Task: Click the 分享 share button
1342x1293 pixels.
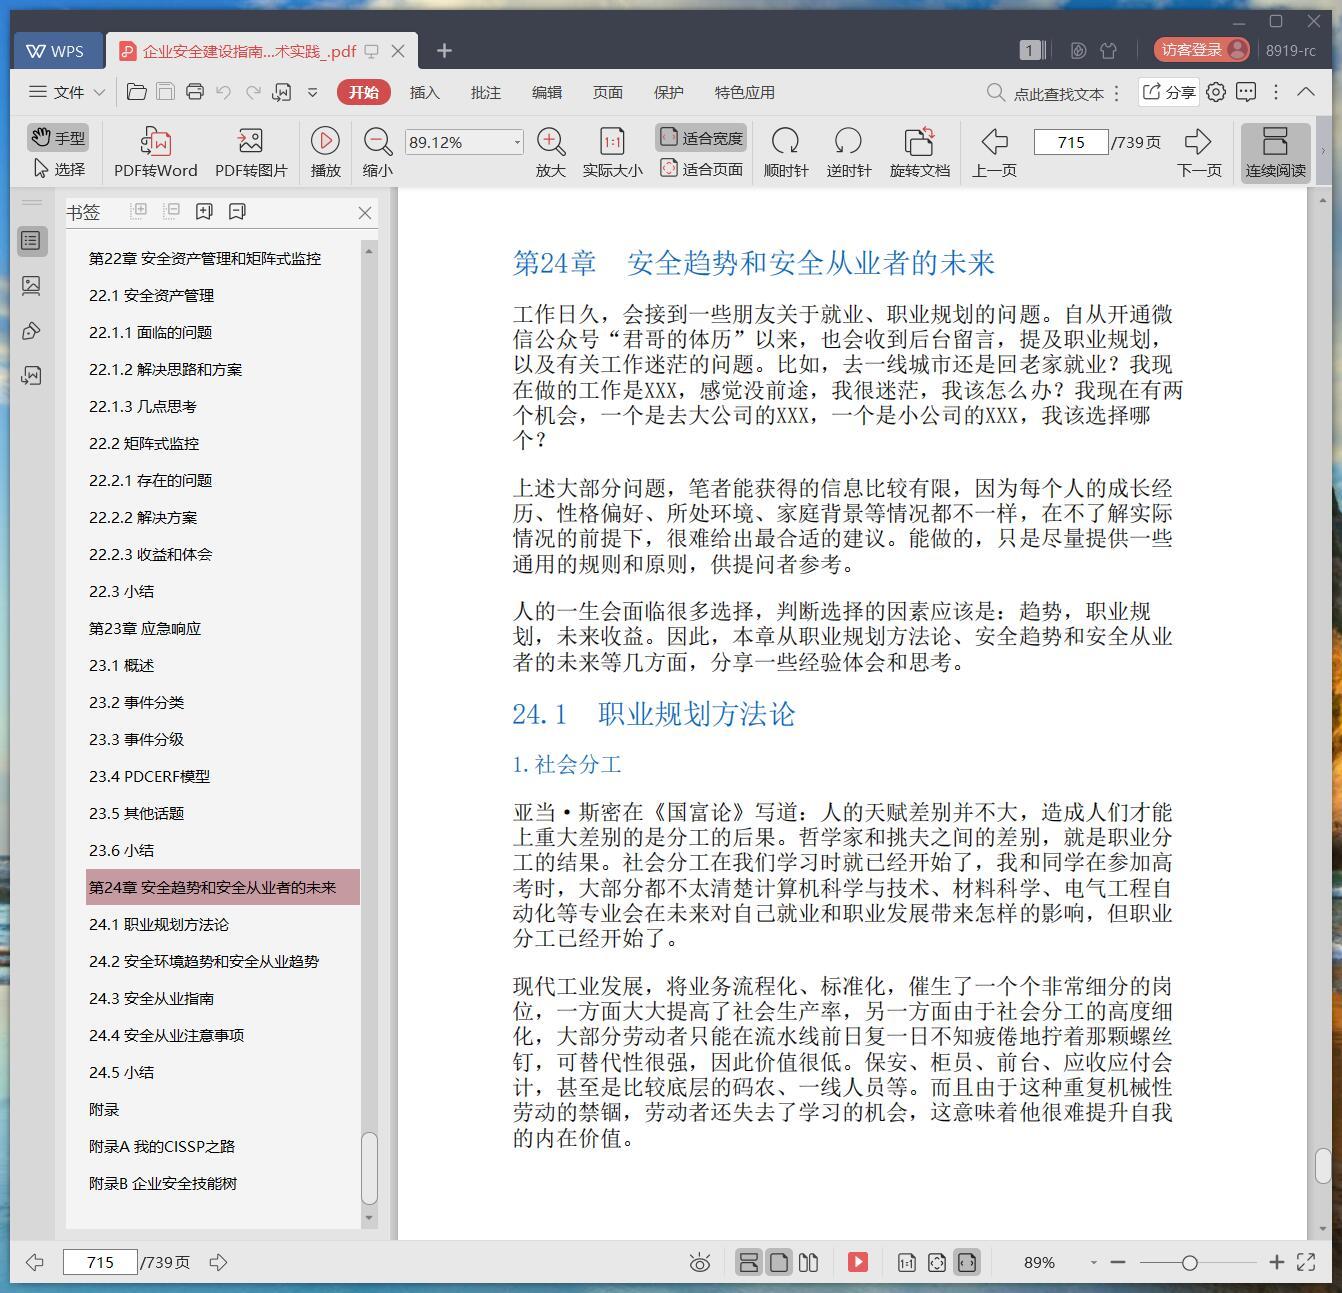Action: click(1169, 92)
